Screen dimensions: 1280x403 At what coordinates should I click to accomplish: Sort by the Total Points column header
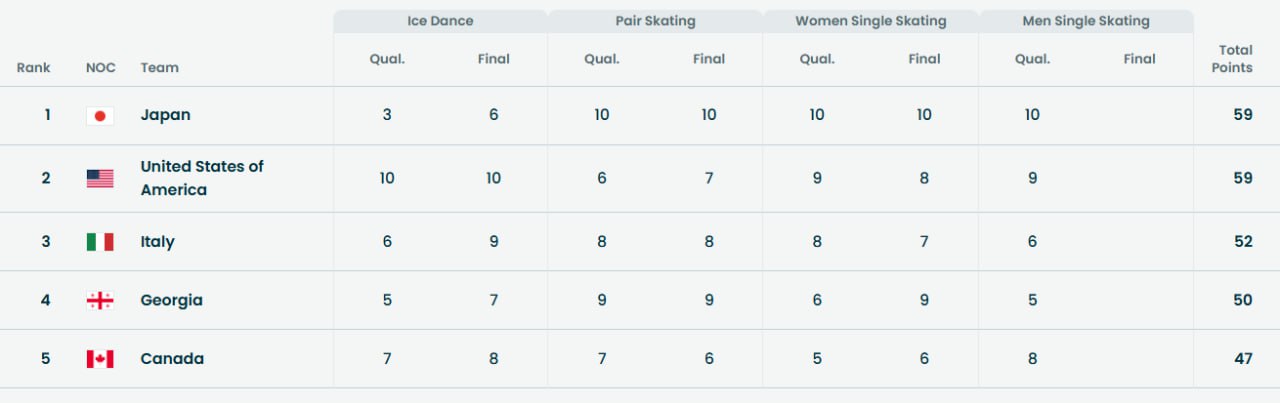pos(1235,59)
